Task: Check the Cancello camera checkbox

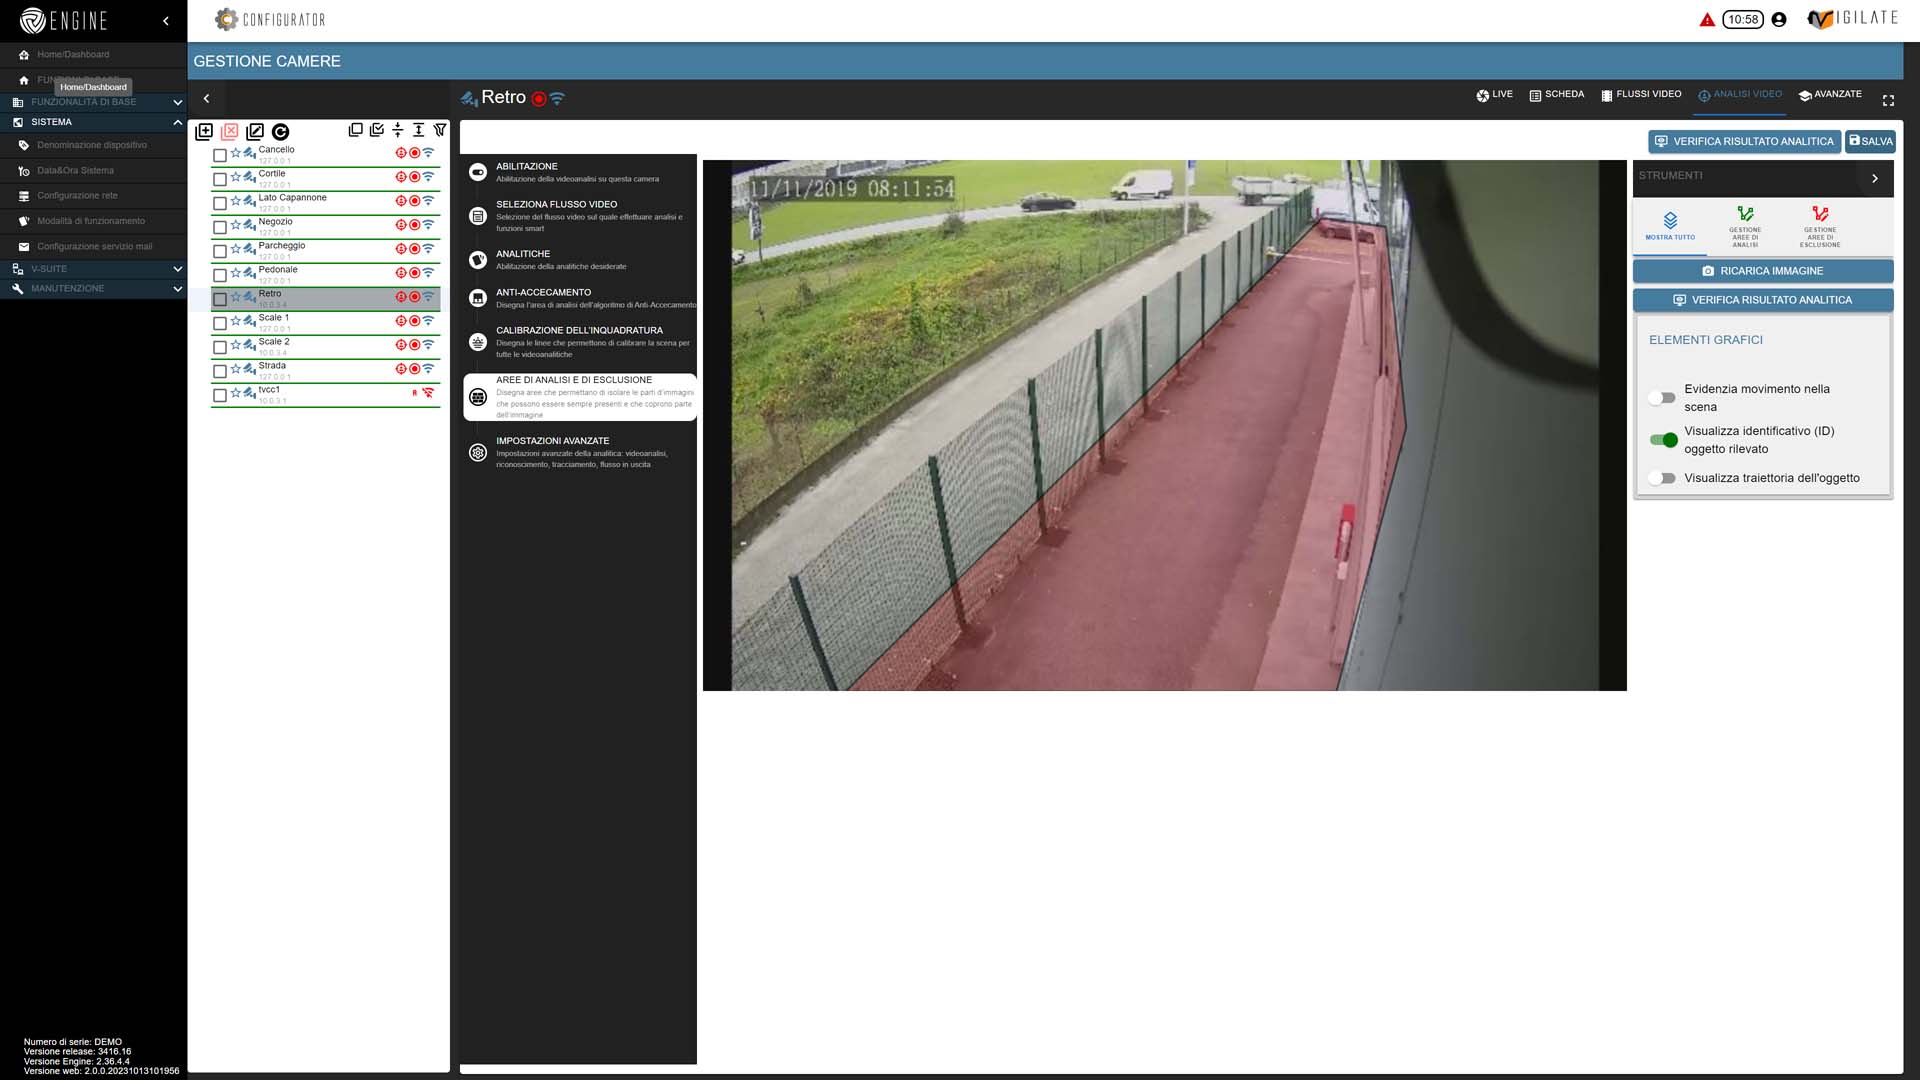Action: [x=220, y=155]
